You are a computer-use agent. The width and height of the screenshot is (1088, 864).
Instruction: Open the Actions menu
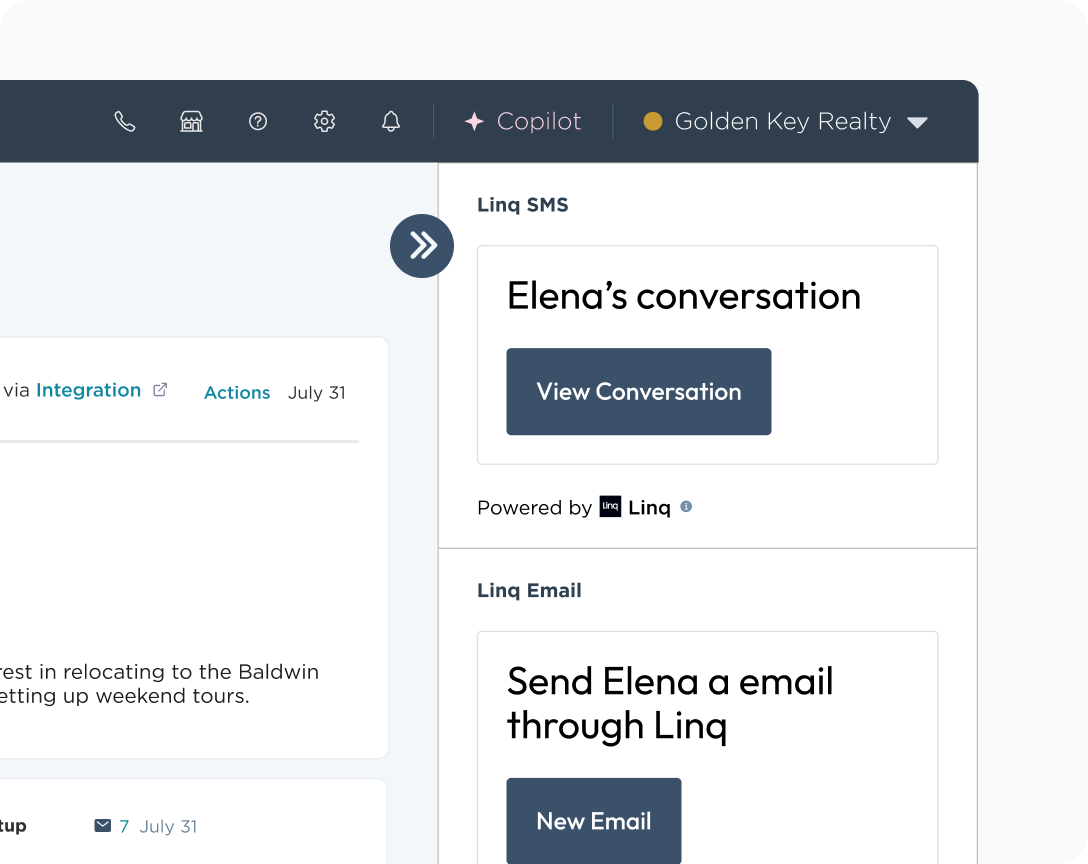click(236, 393)
